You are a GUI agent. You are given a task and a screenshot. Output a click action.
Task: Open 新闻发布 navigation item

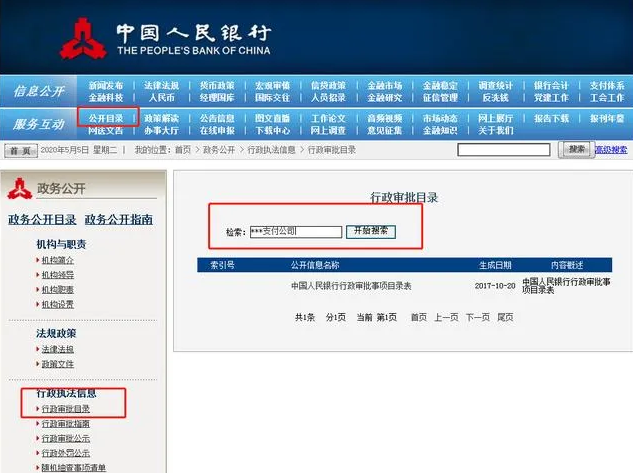[x=105, y=86]
